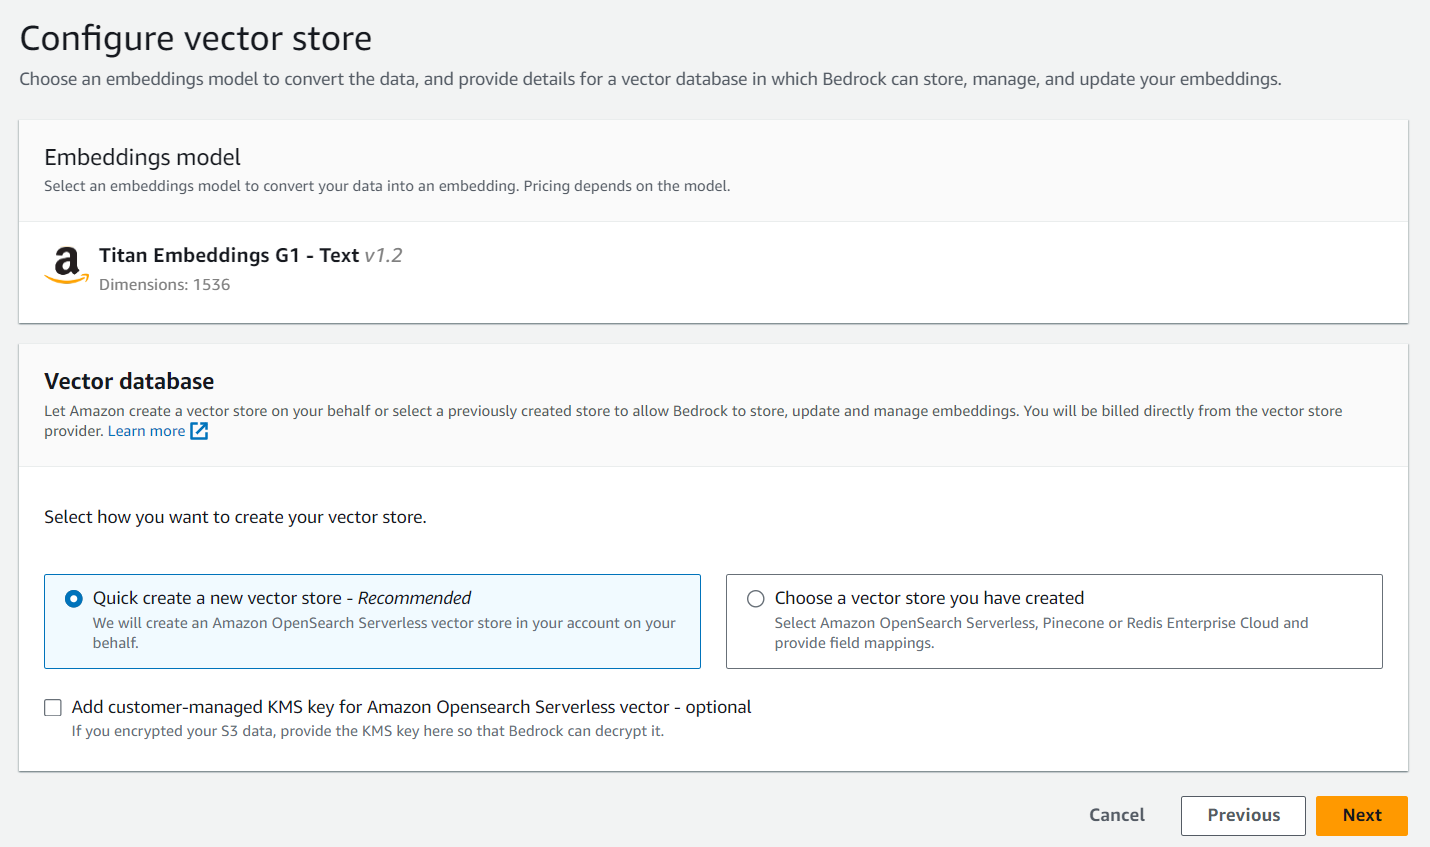Click the Embeddings model section header
The width and height of the screenshot is (1430, 847).
[142, 157]
